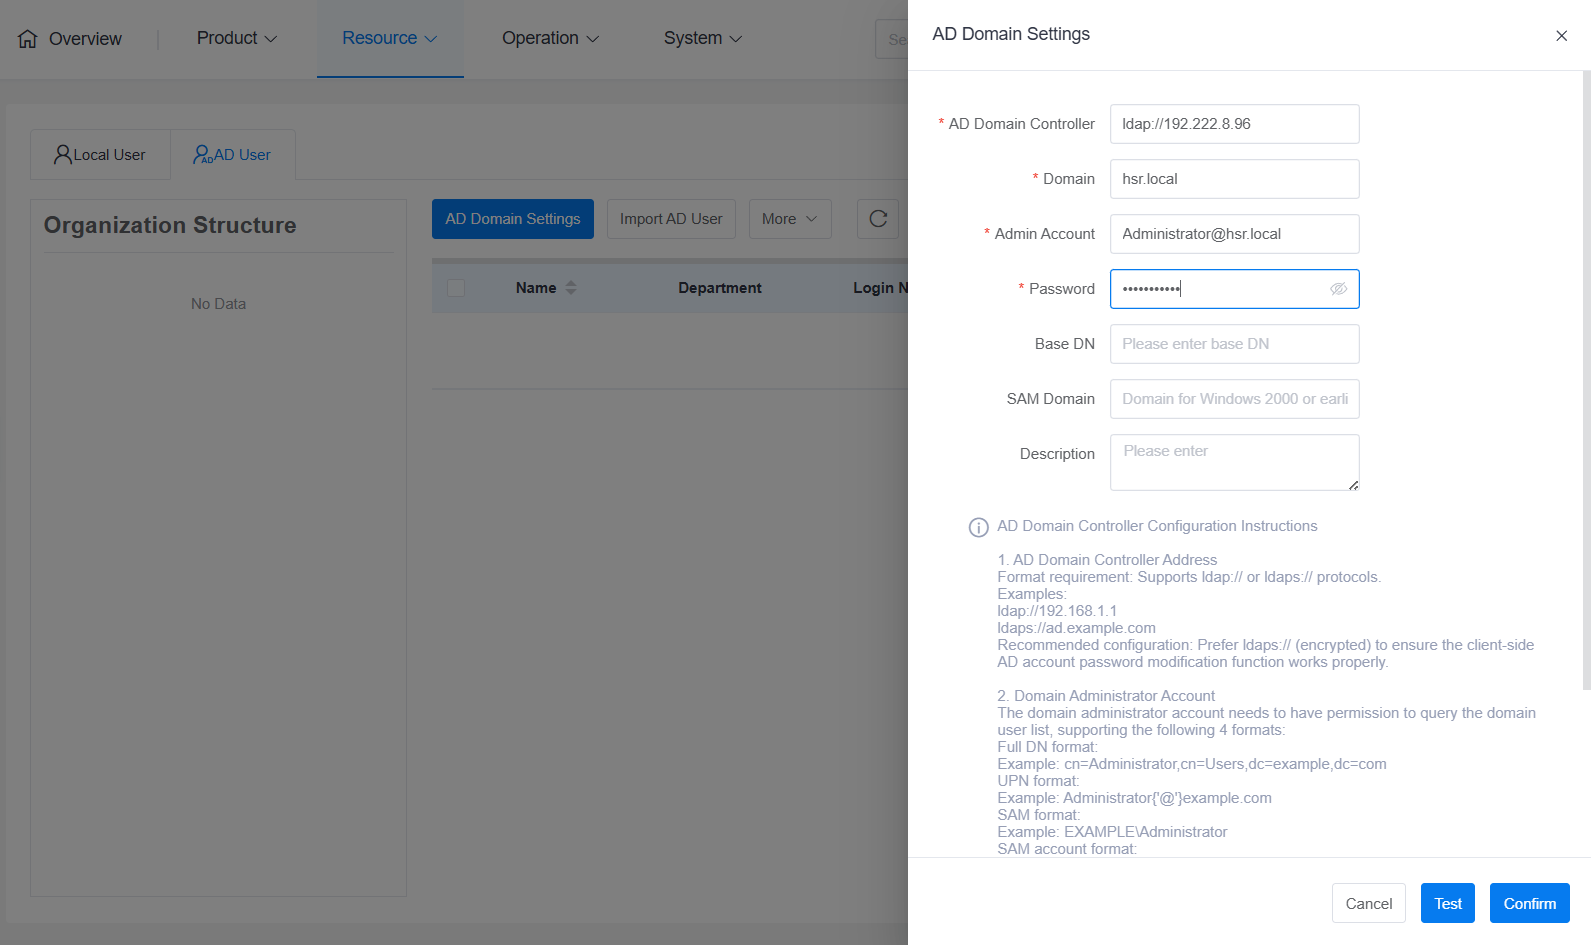The width and height of the screenshot is (1591, 945).
Task: Click the Import AD User button
Action: [x=670, y=219]
